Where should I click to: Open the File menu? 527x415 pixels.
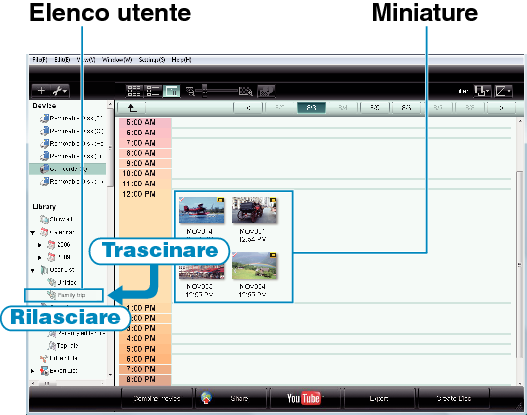(40, 60)
